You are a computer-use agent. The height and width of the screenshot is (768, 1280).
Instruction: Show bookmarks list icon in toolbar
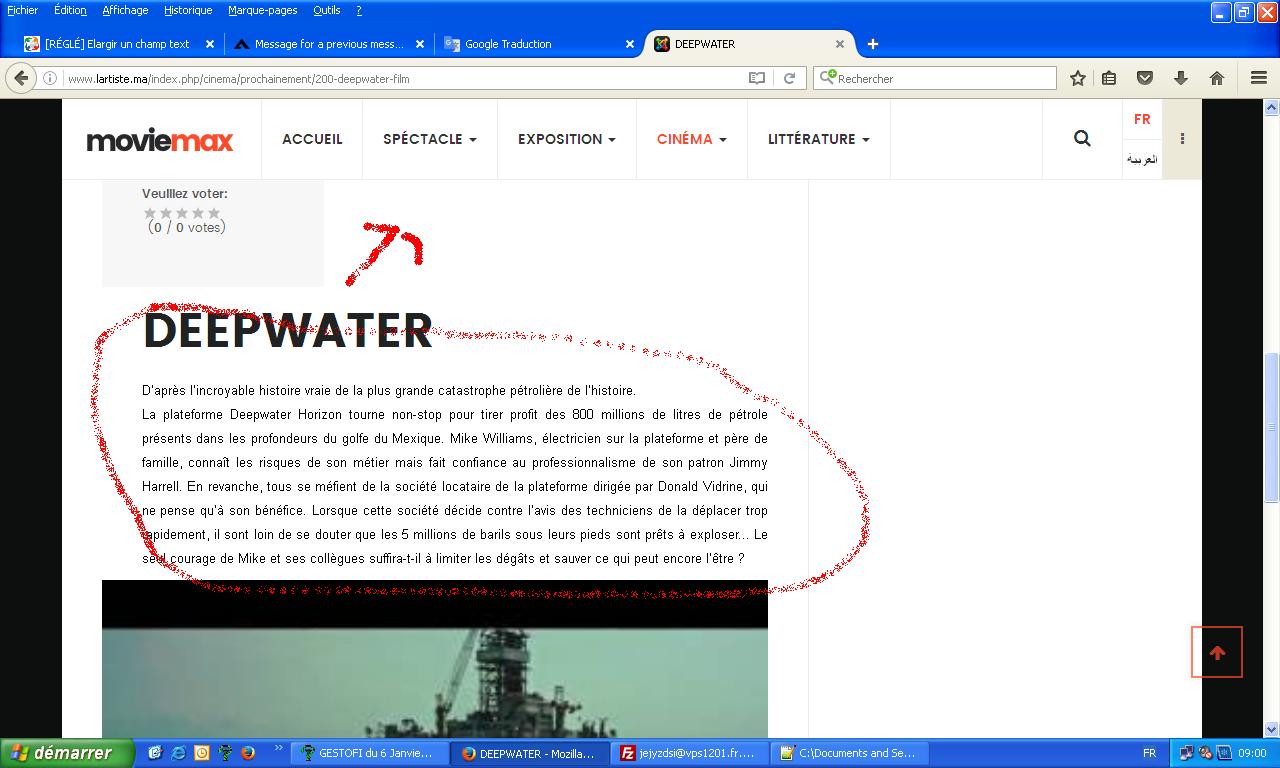[x=1109, y=78]
